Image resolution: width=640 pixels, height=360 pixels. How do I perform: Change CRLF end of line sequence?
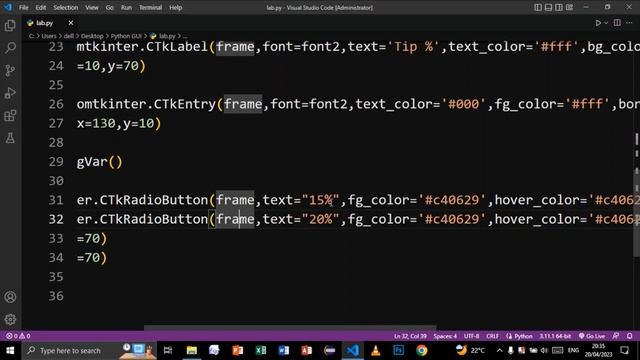[x=492, y=336]
